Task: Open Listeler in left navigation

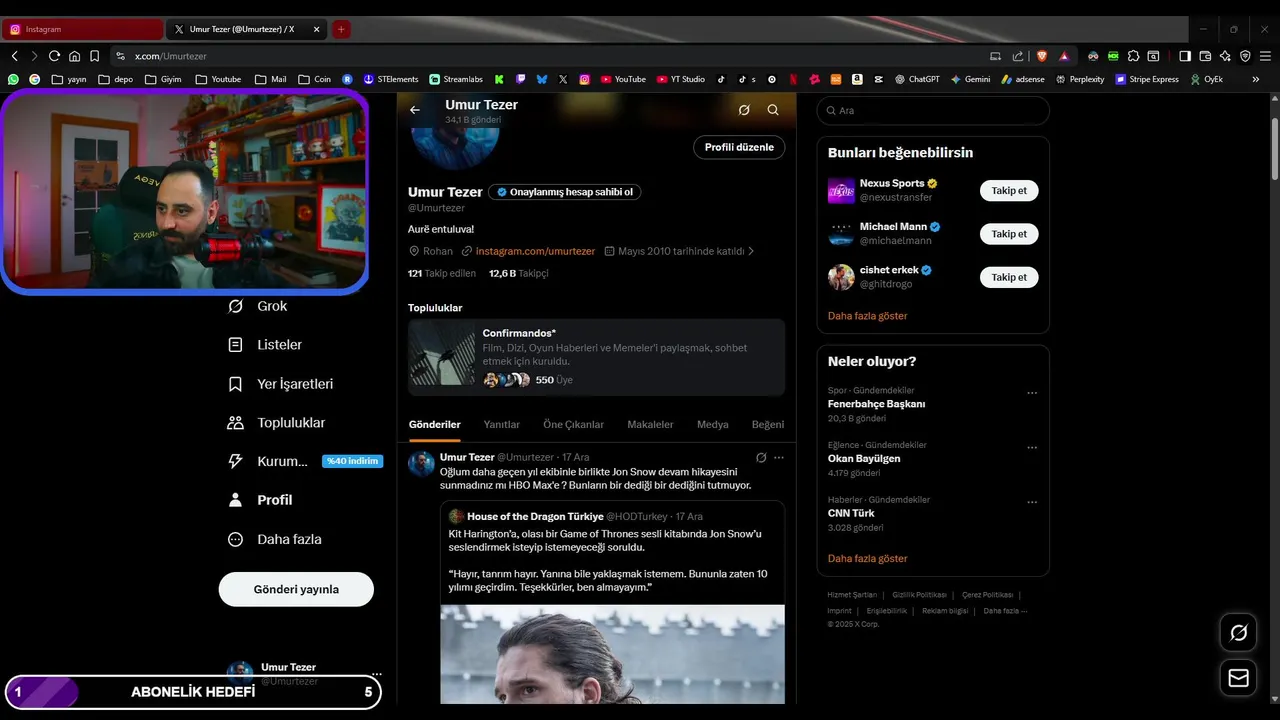Action: [265, 345]
